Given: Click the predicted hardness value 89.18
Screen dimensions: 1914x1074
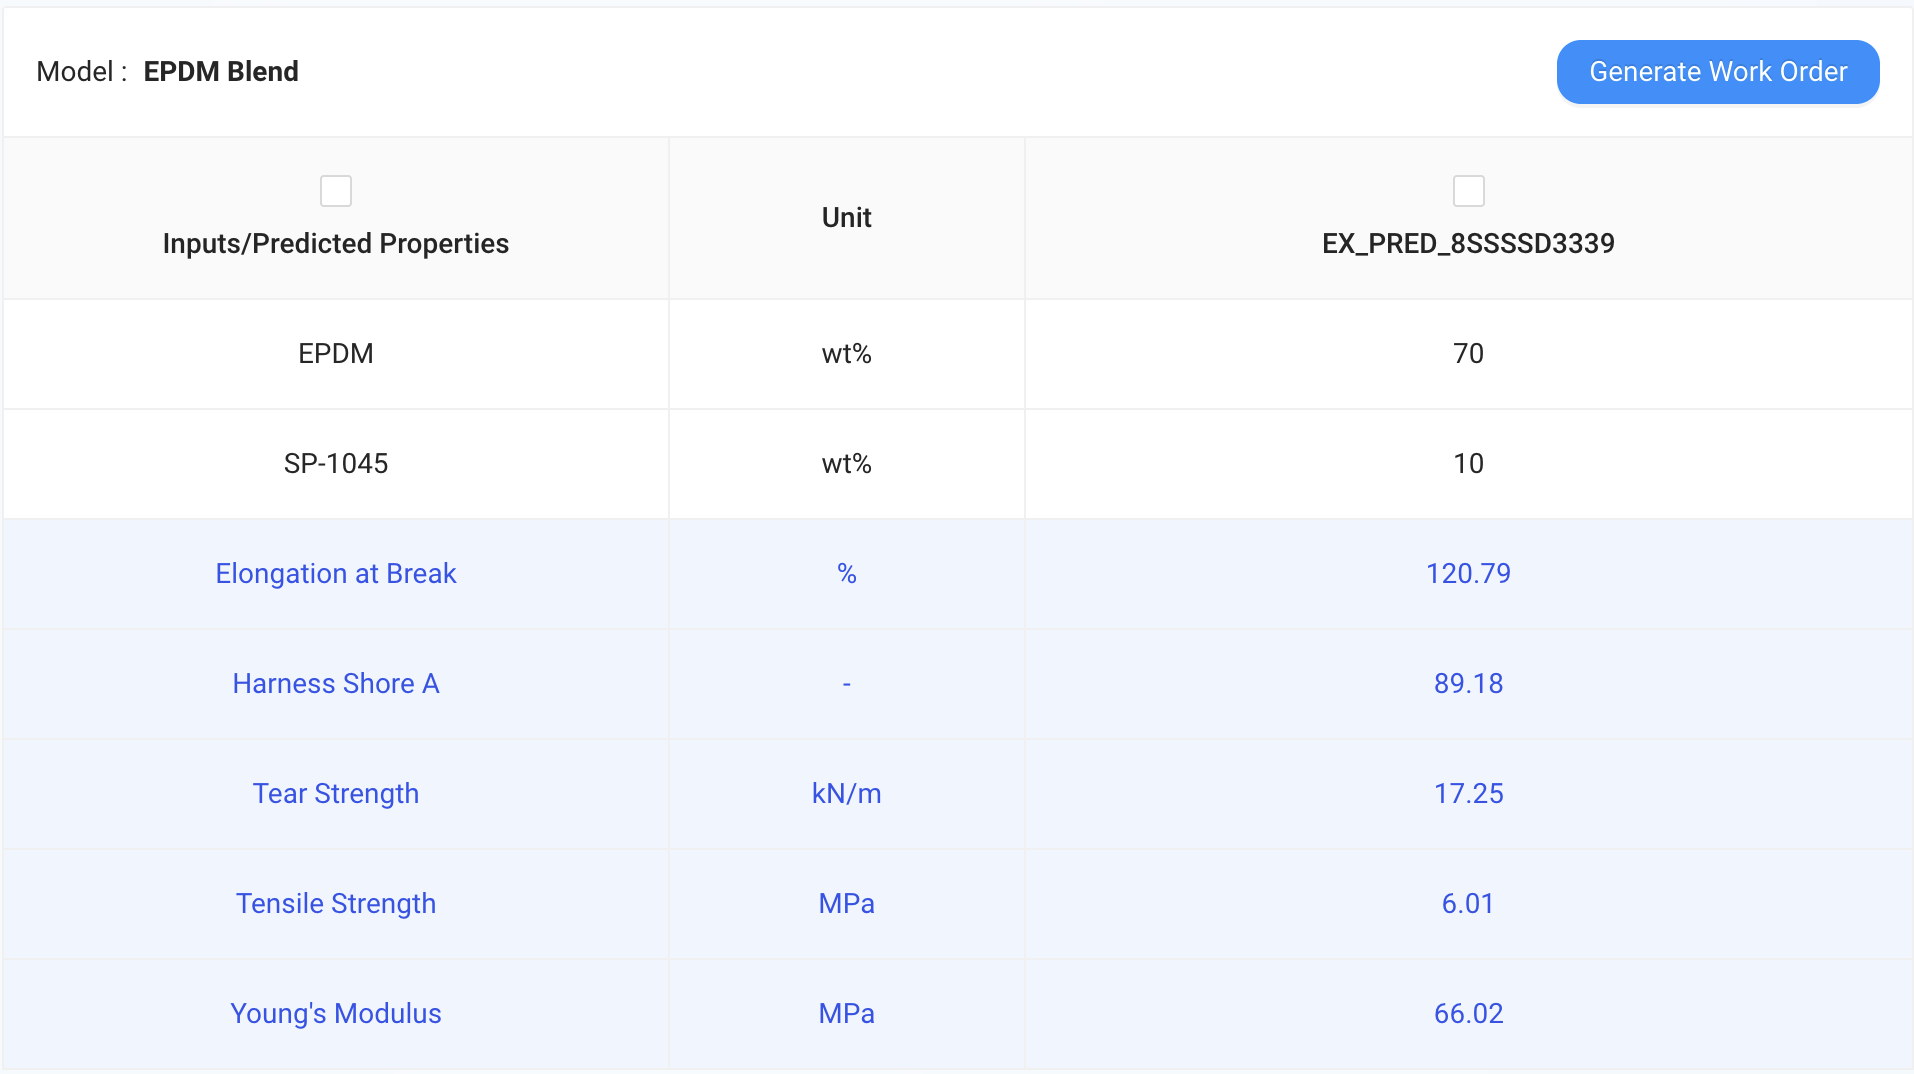Looking at the screenshot, I should coord(1468,684).
